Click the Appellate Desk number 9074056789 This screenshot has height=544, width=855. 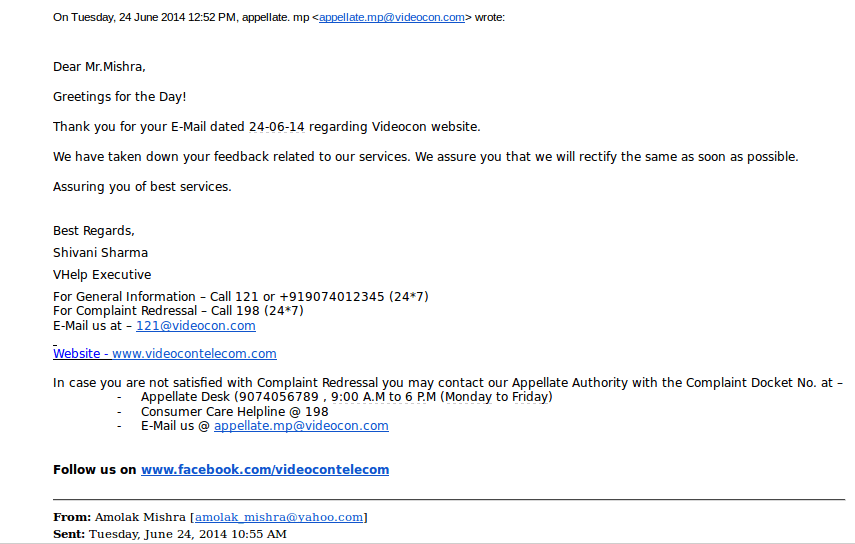(279, 397)
